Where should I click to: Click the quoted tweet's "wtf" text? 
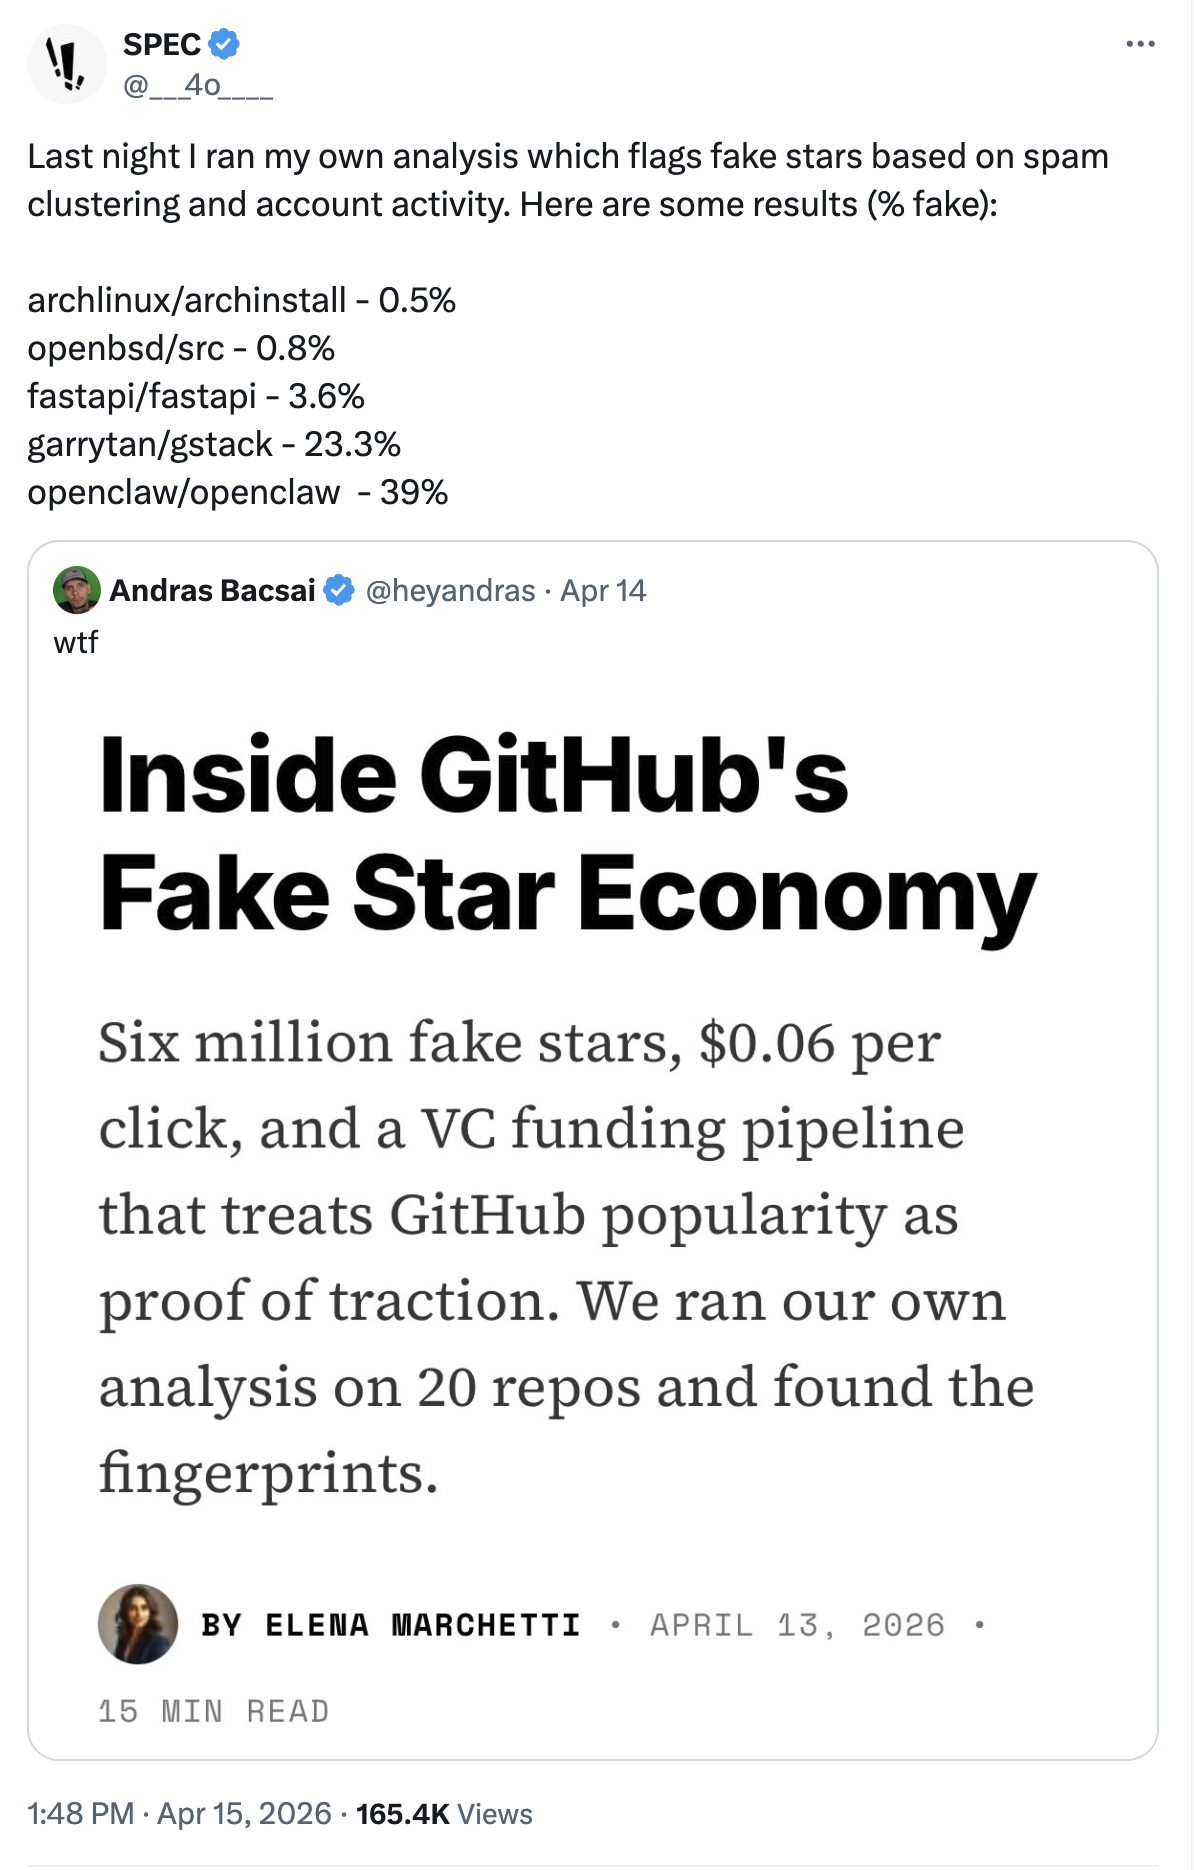point(76,642)
